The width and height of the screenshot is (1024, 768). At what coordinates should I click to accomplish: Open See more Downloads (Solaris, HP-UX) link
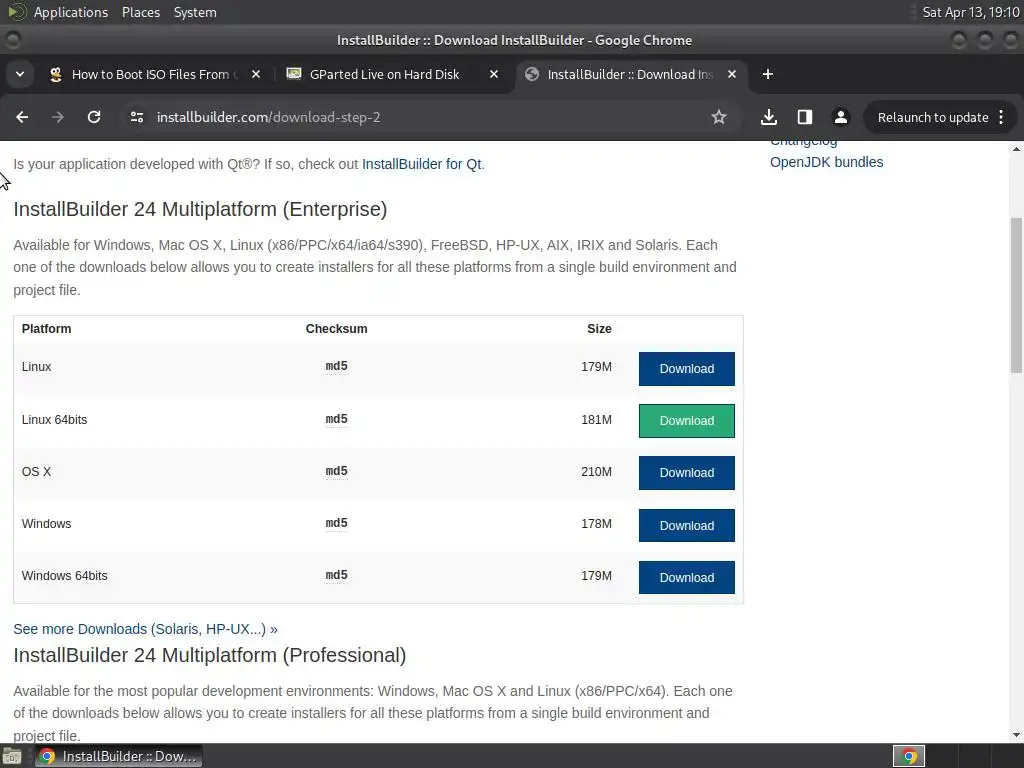[145, 629]
